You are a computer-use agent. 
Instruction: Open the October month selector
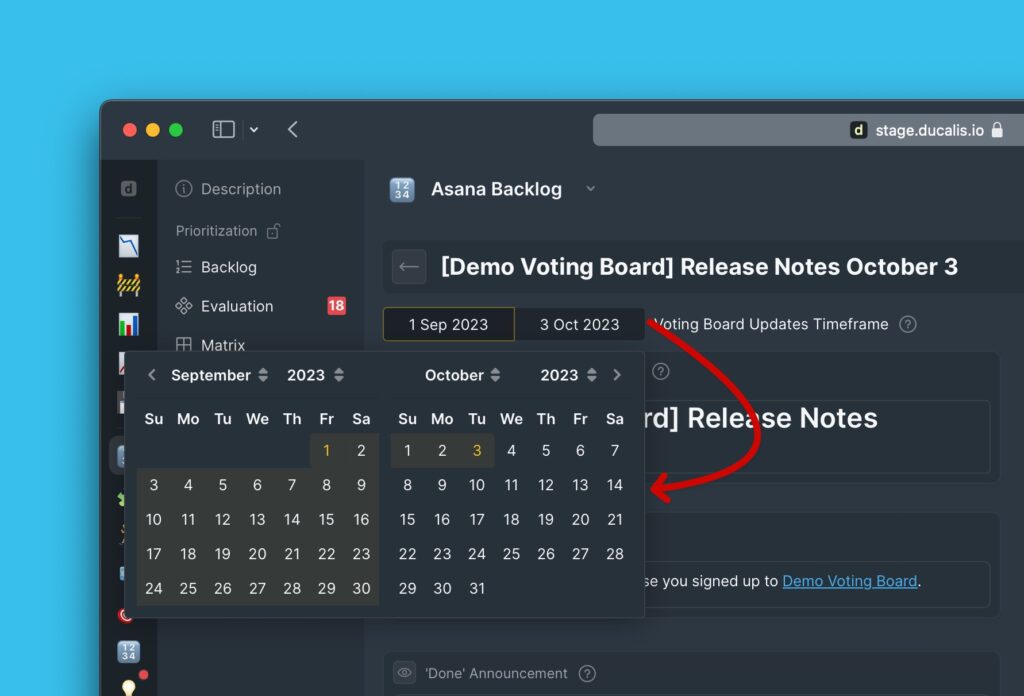[462, 375]
